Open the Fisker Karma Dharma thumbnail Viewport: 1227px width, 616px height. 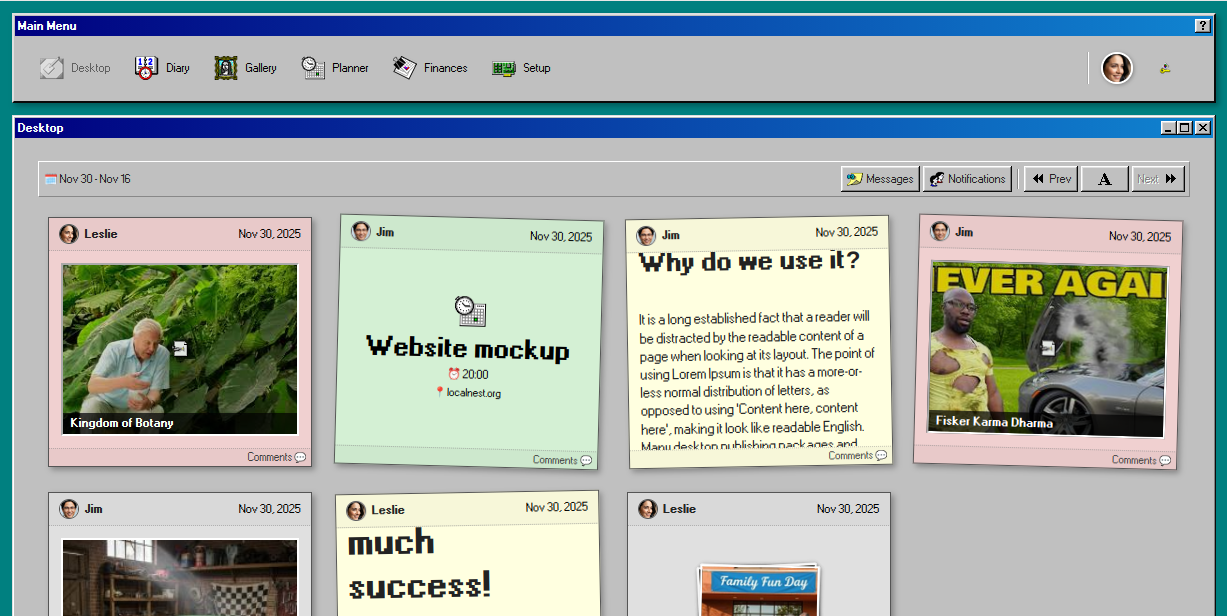1048,348
